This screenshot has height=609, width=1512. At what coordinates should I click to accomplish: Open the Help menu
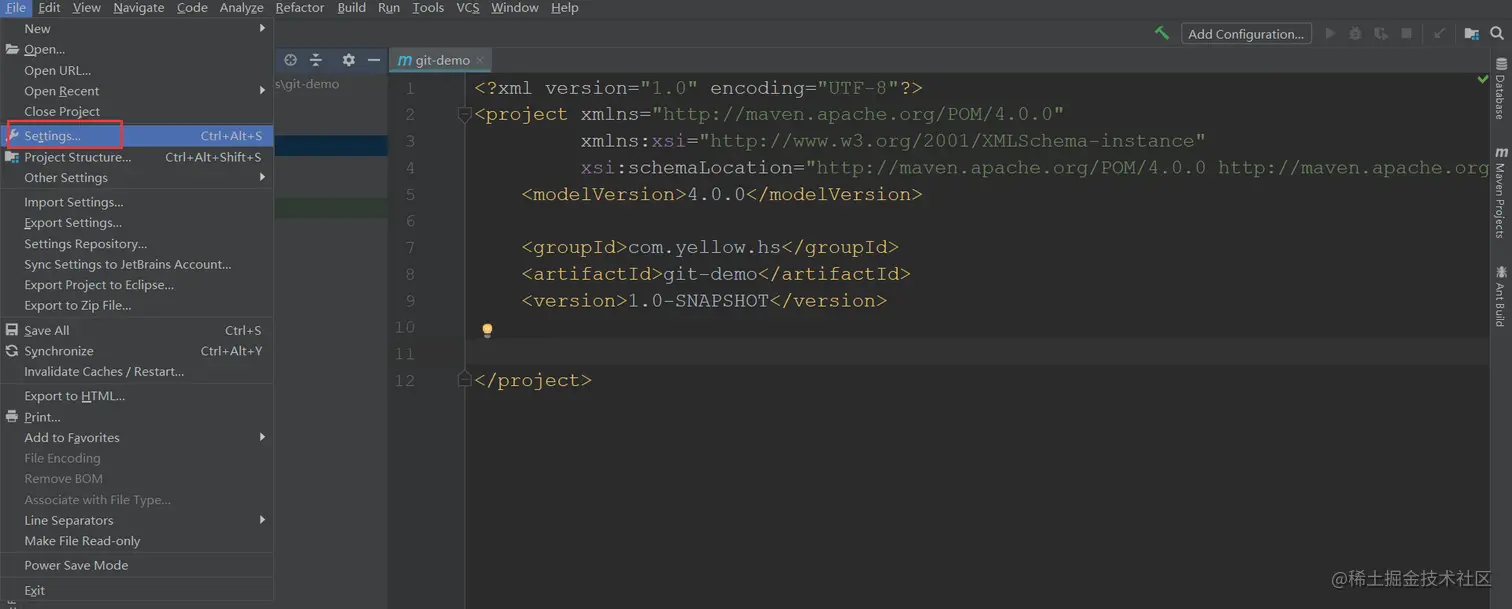click(x=565, y=8)
